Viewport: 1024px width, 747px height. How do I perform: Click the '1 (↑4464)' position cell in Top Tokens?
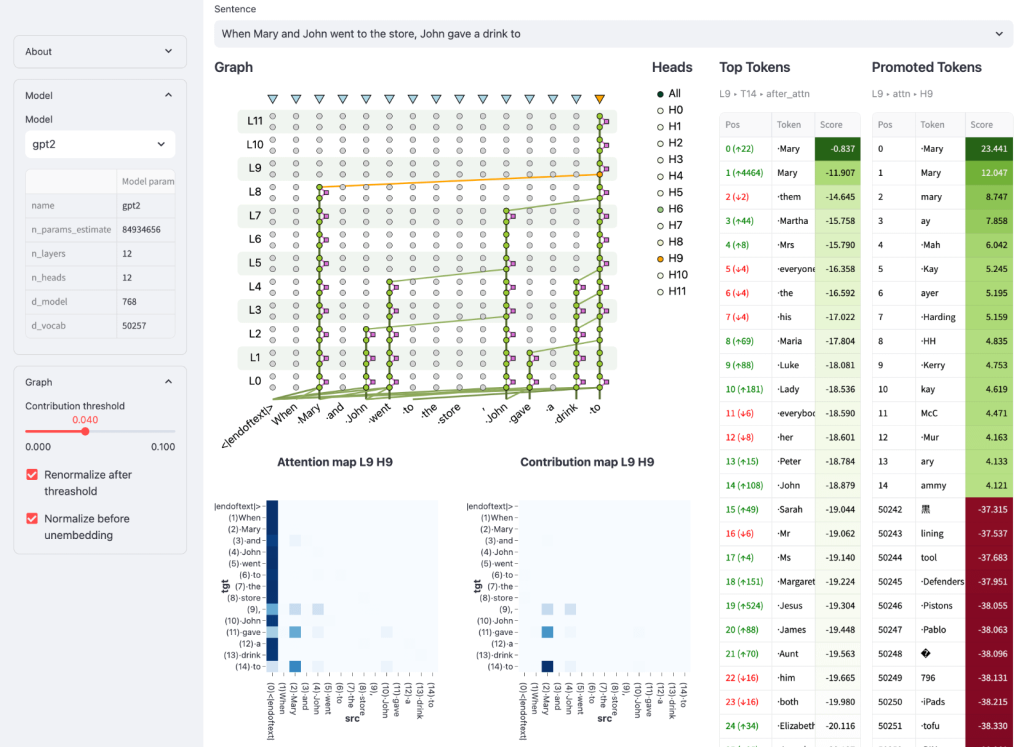click(744, 173)
